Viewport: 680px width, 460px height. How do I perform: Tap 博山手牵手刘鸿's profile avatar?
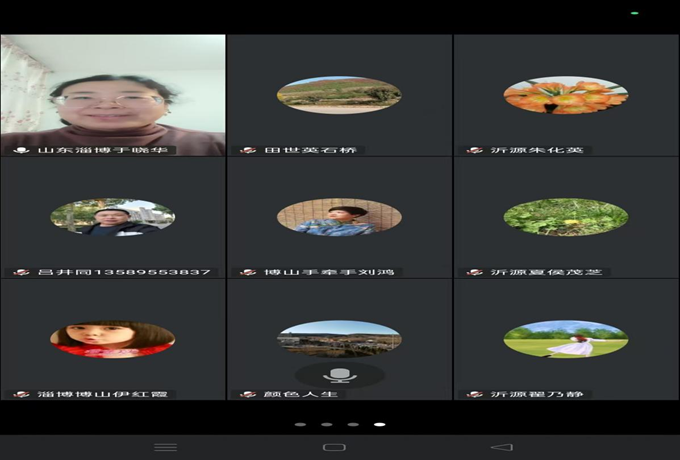pyautogui.click(x=339, y=217)
